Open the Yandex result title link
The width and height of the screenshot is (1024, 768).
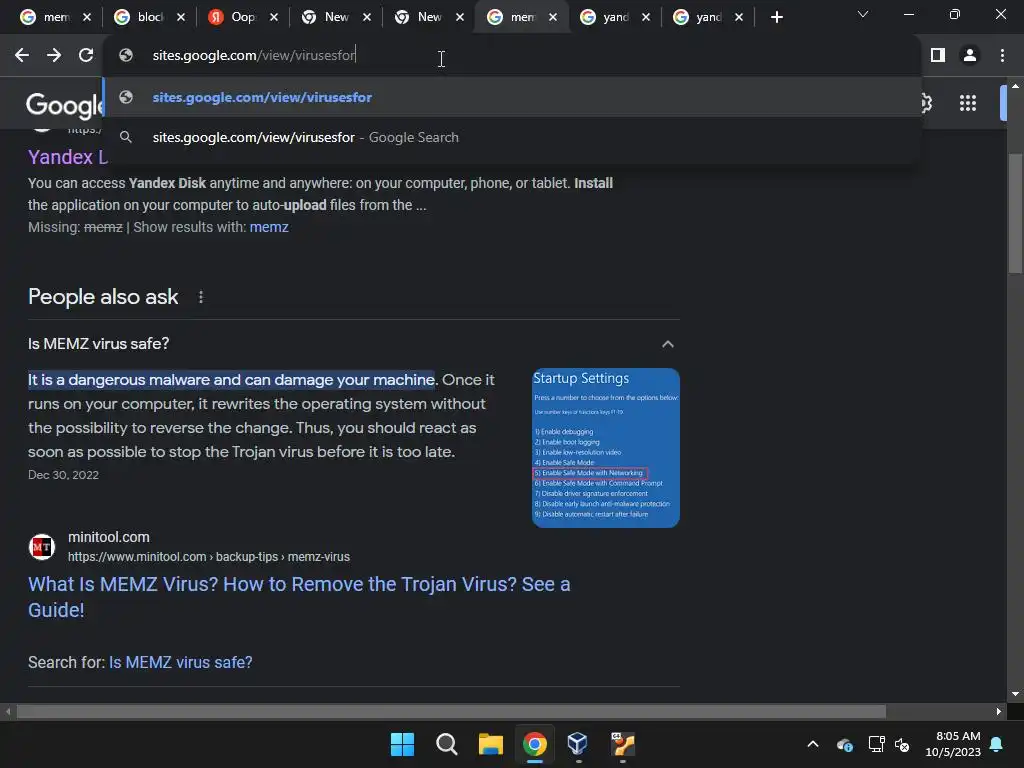tap(68, 157)
